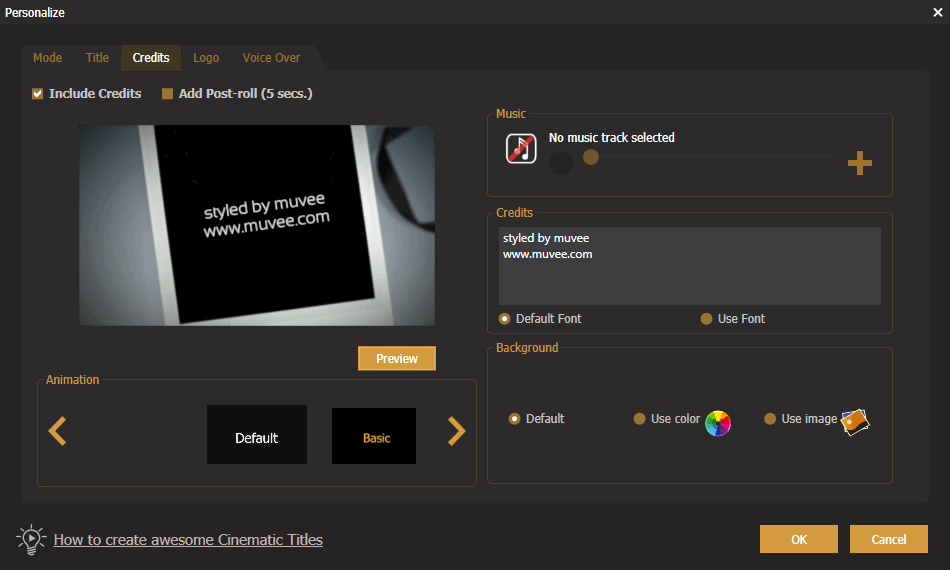Click inside the Credits text box
Screen dimensions: 950x570
tap(689, 266)
